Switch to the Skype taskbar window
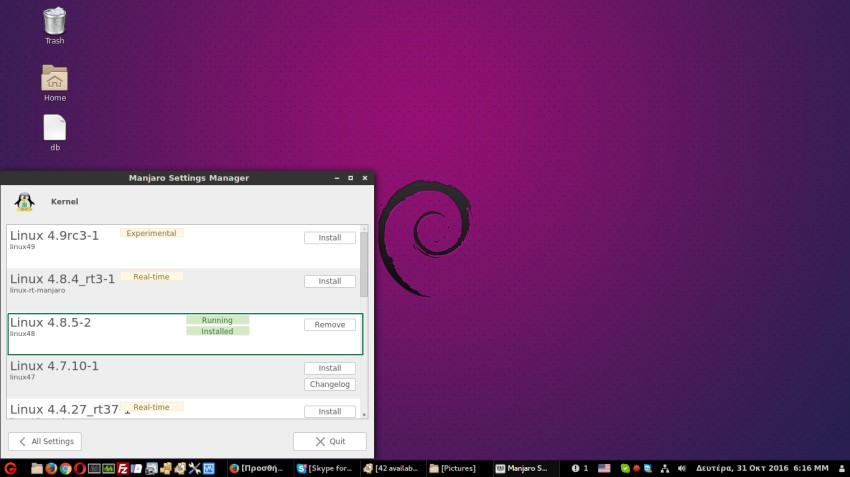Viewport: 850px width, 477px height. (x=323, y=468)
